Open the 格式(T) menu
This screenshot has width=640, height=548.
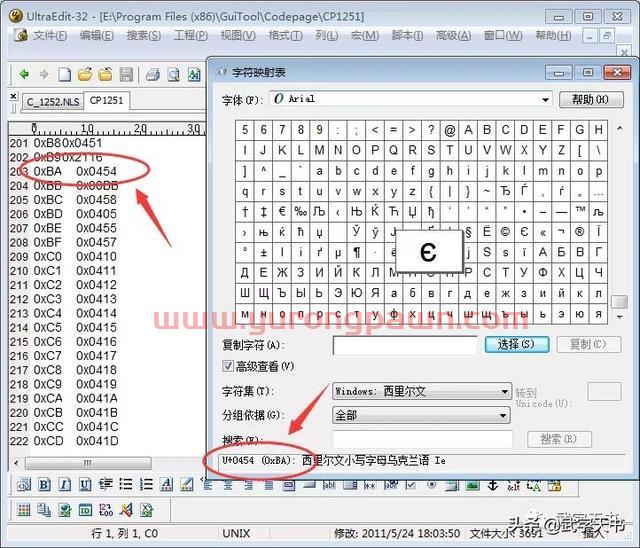click(x=285, y=35)
